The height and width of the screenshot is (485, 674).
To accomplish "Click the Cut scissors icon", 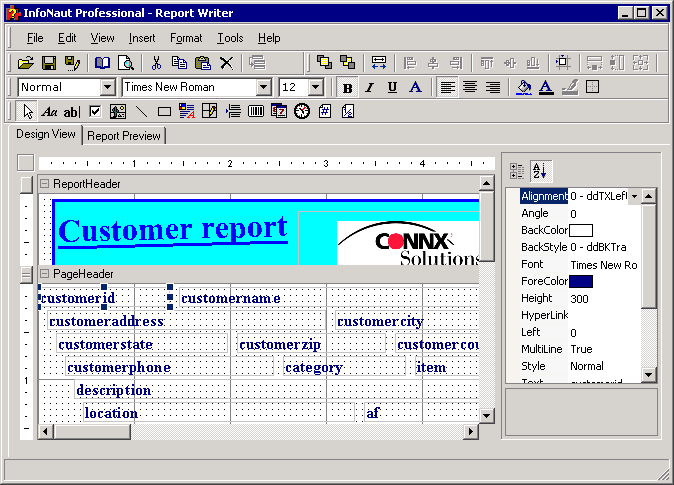I will point(156,63).
